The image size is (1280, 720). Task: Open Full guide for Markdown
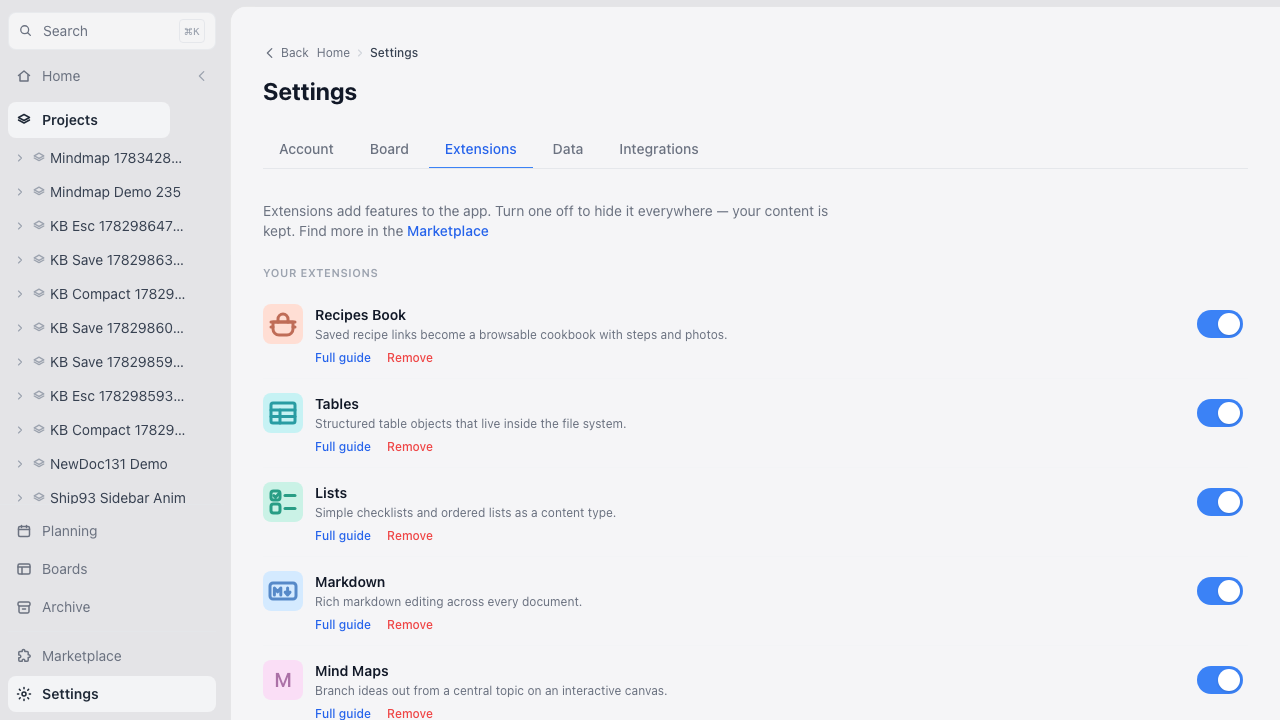pyautogui.click(x=343, y=625)
